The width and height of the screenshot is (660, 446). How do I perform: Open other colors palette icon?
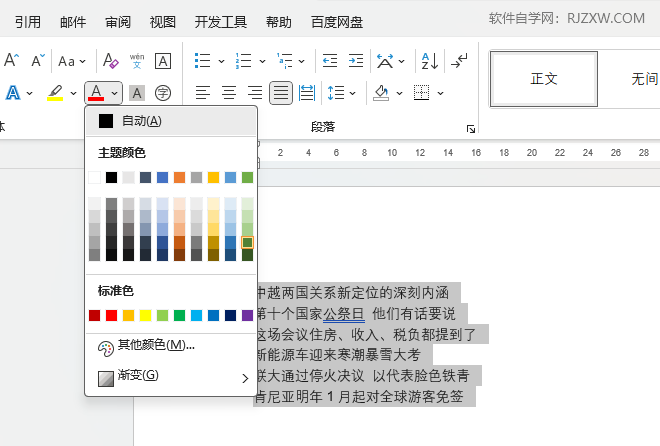[106, 348]
